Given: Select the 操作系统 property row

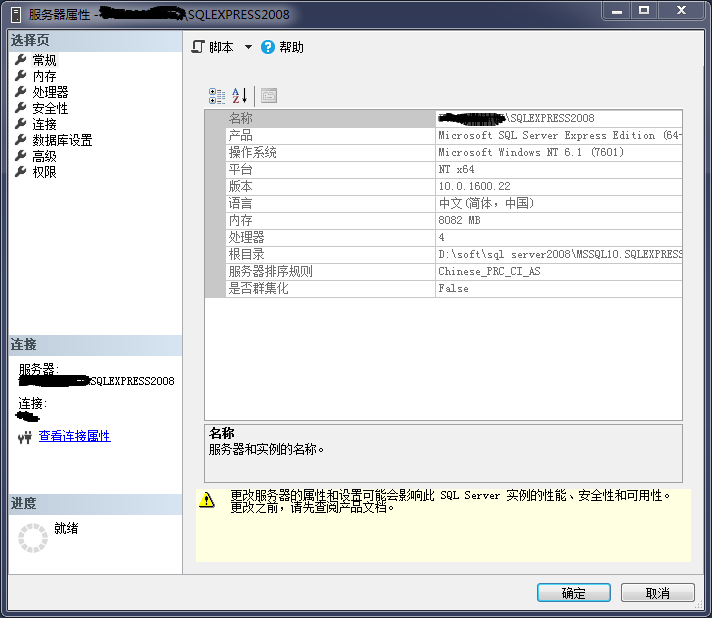Looking at the screenshot, I should 444,153.
